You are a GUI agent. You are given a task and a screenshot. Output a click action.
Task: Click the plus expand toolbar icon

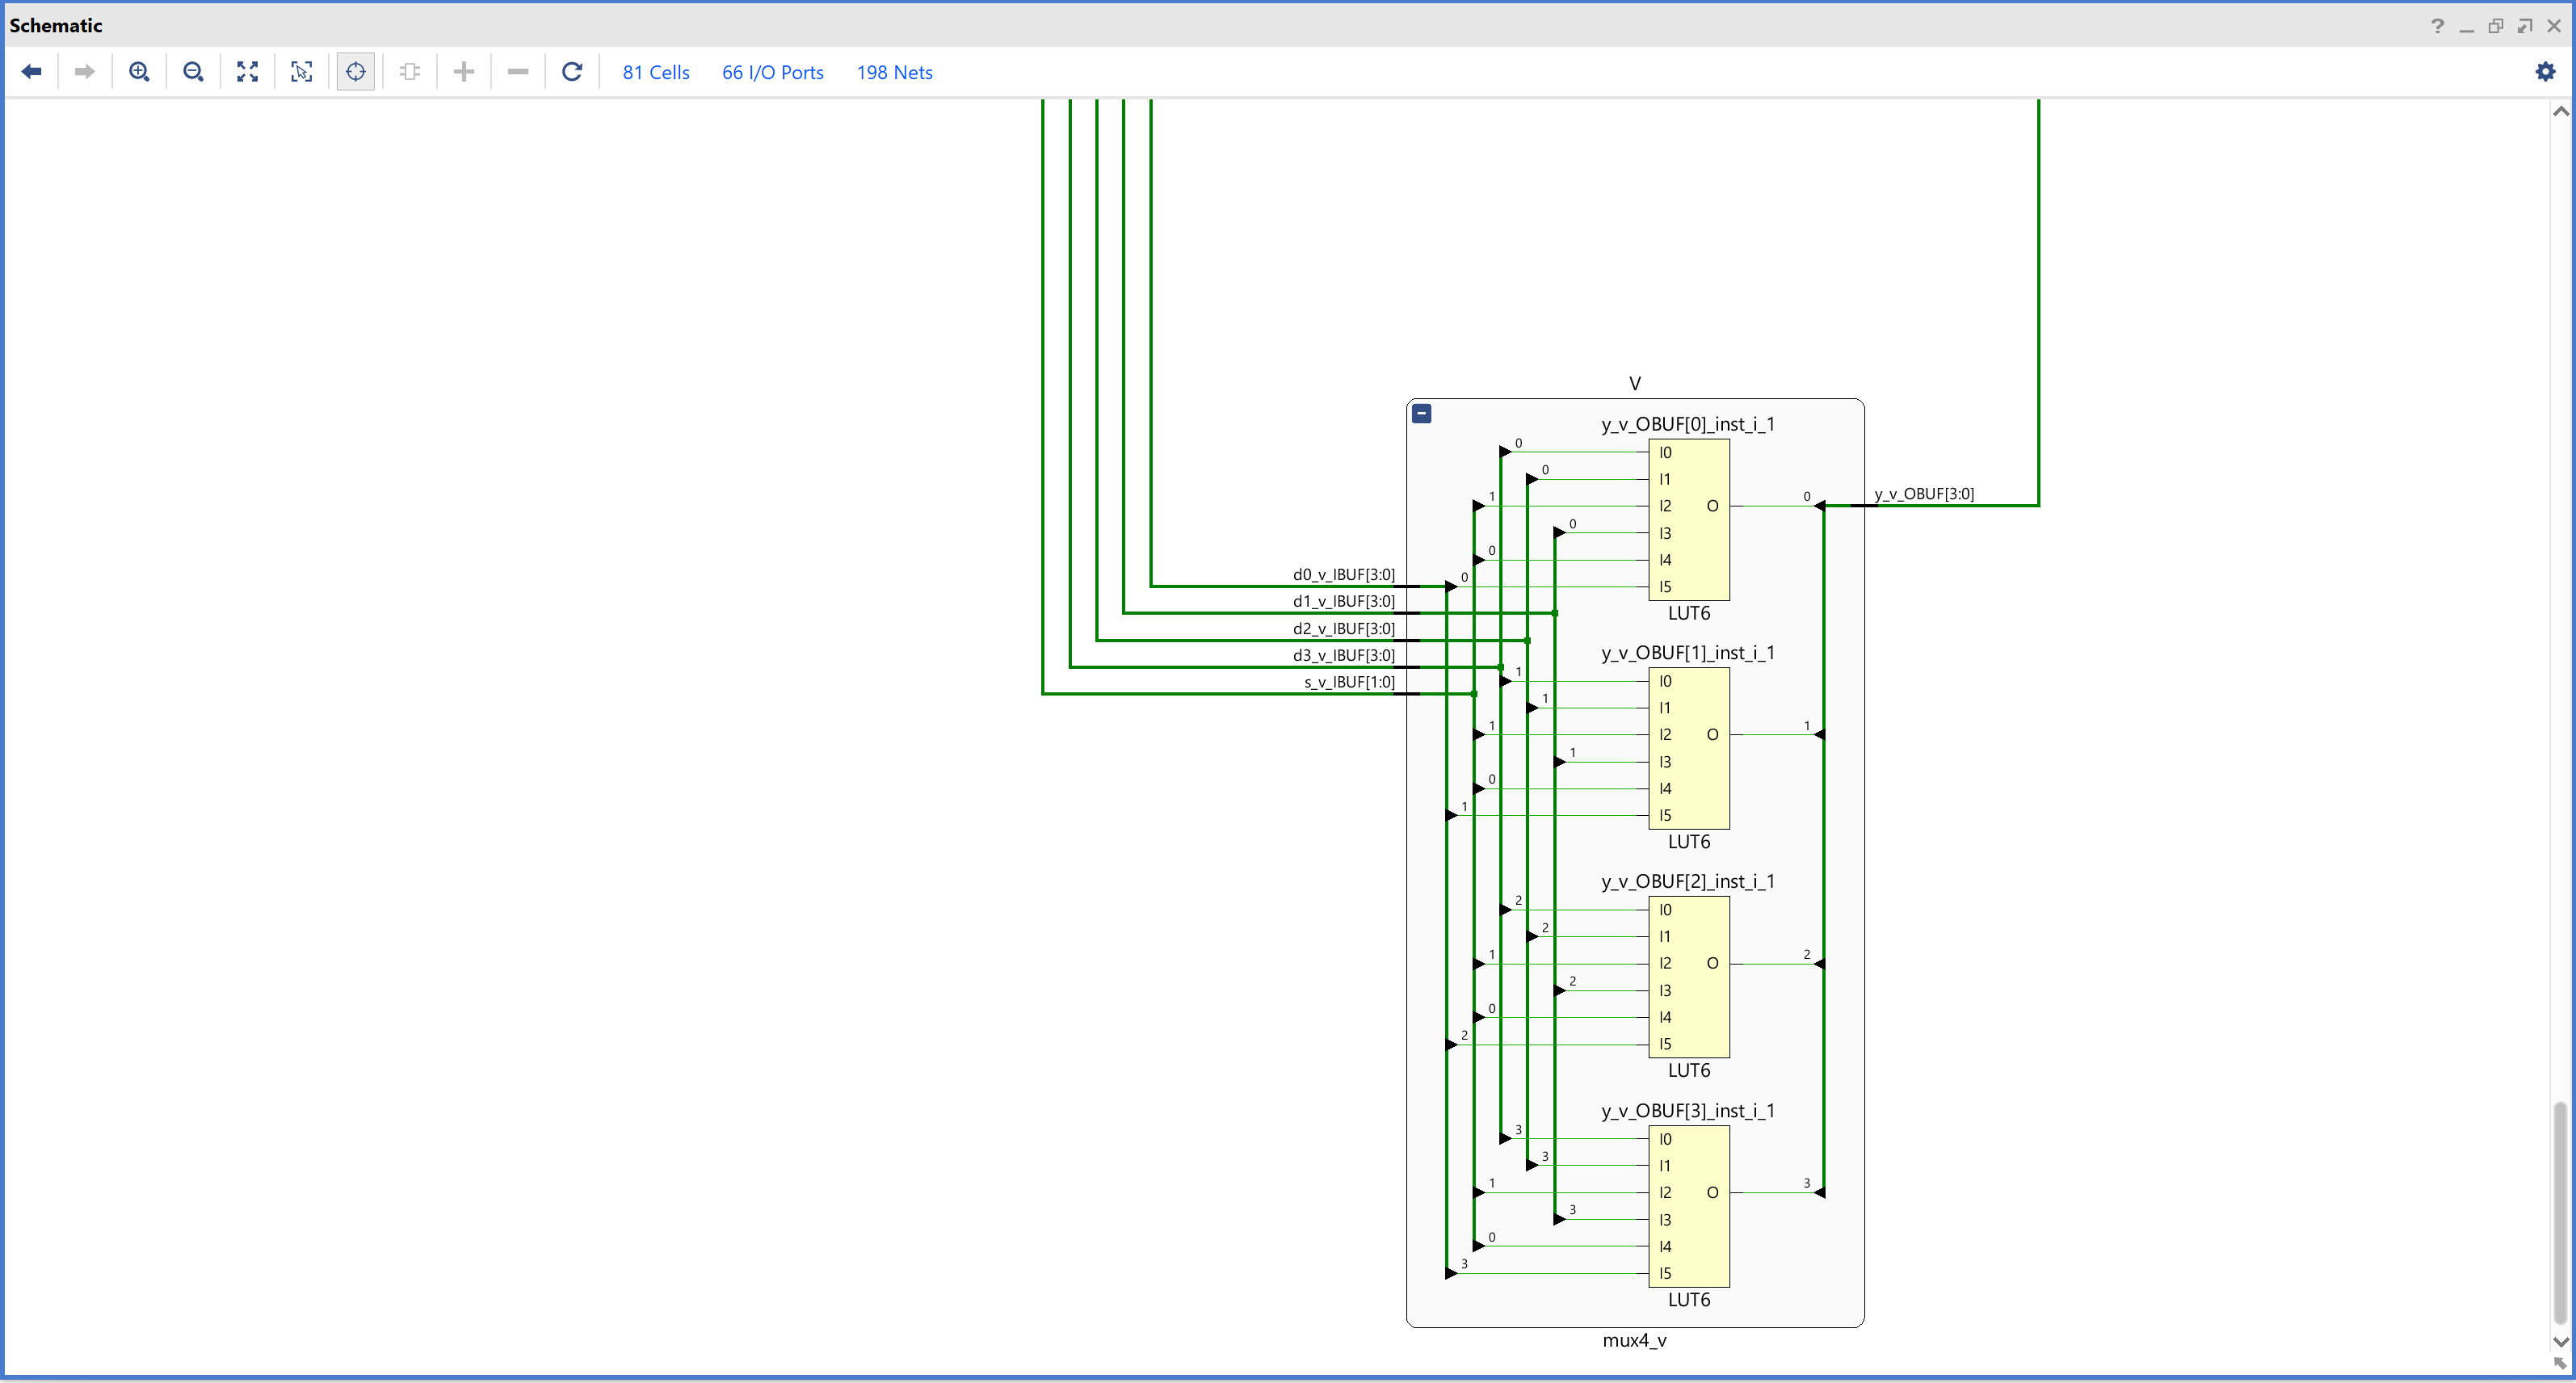point(463,71)
